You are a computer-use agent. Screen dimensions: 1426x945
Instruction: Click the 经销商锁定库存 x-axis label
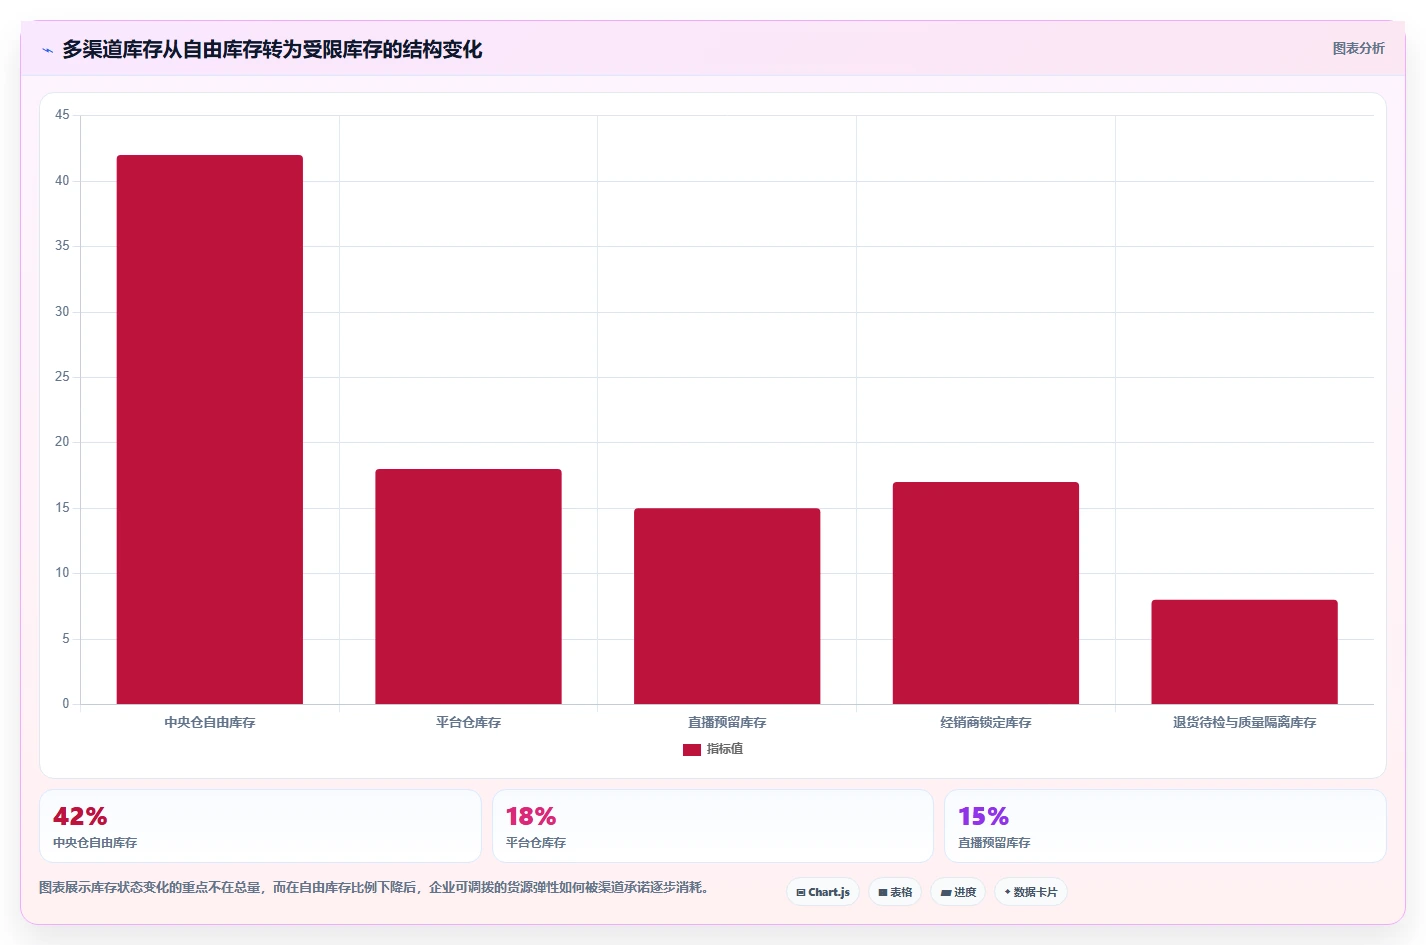click(x=986, y=722)
